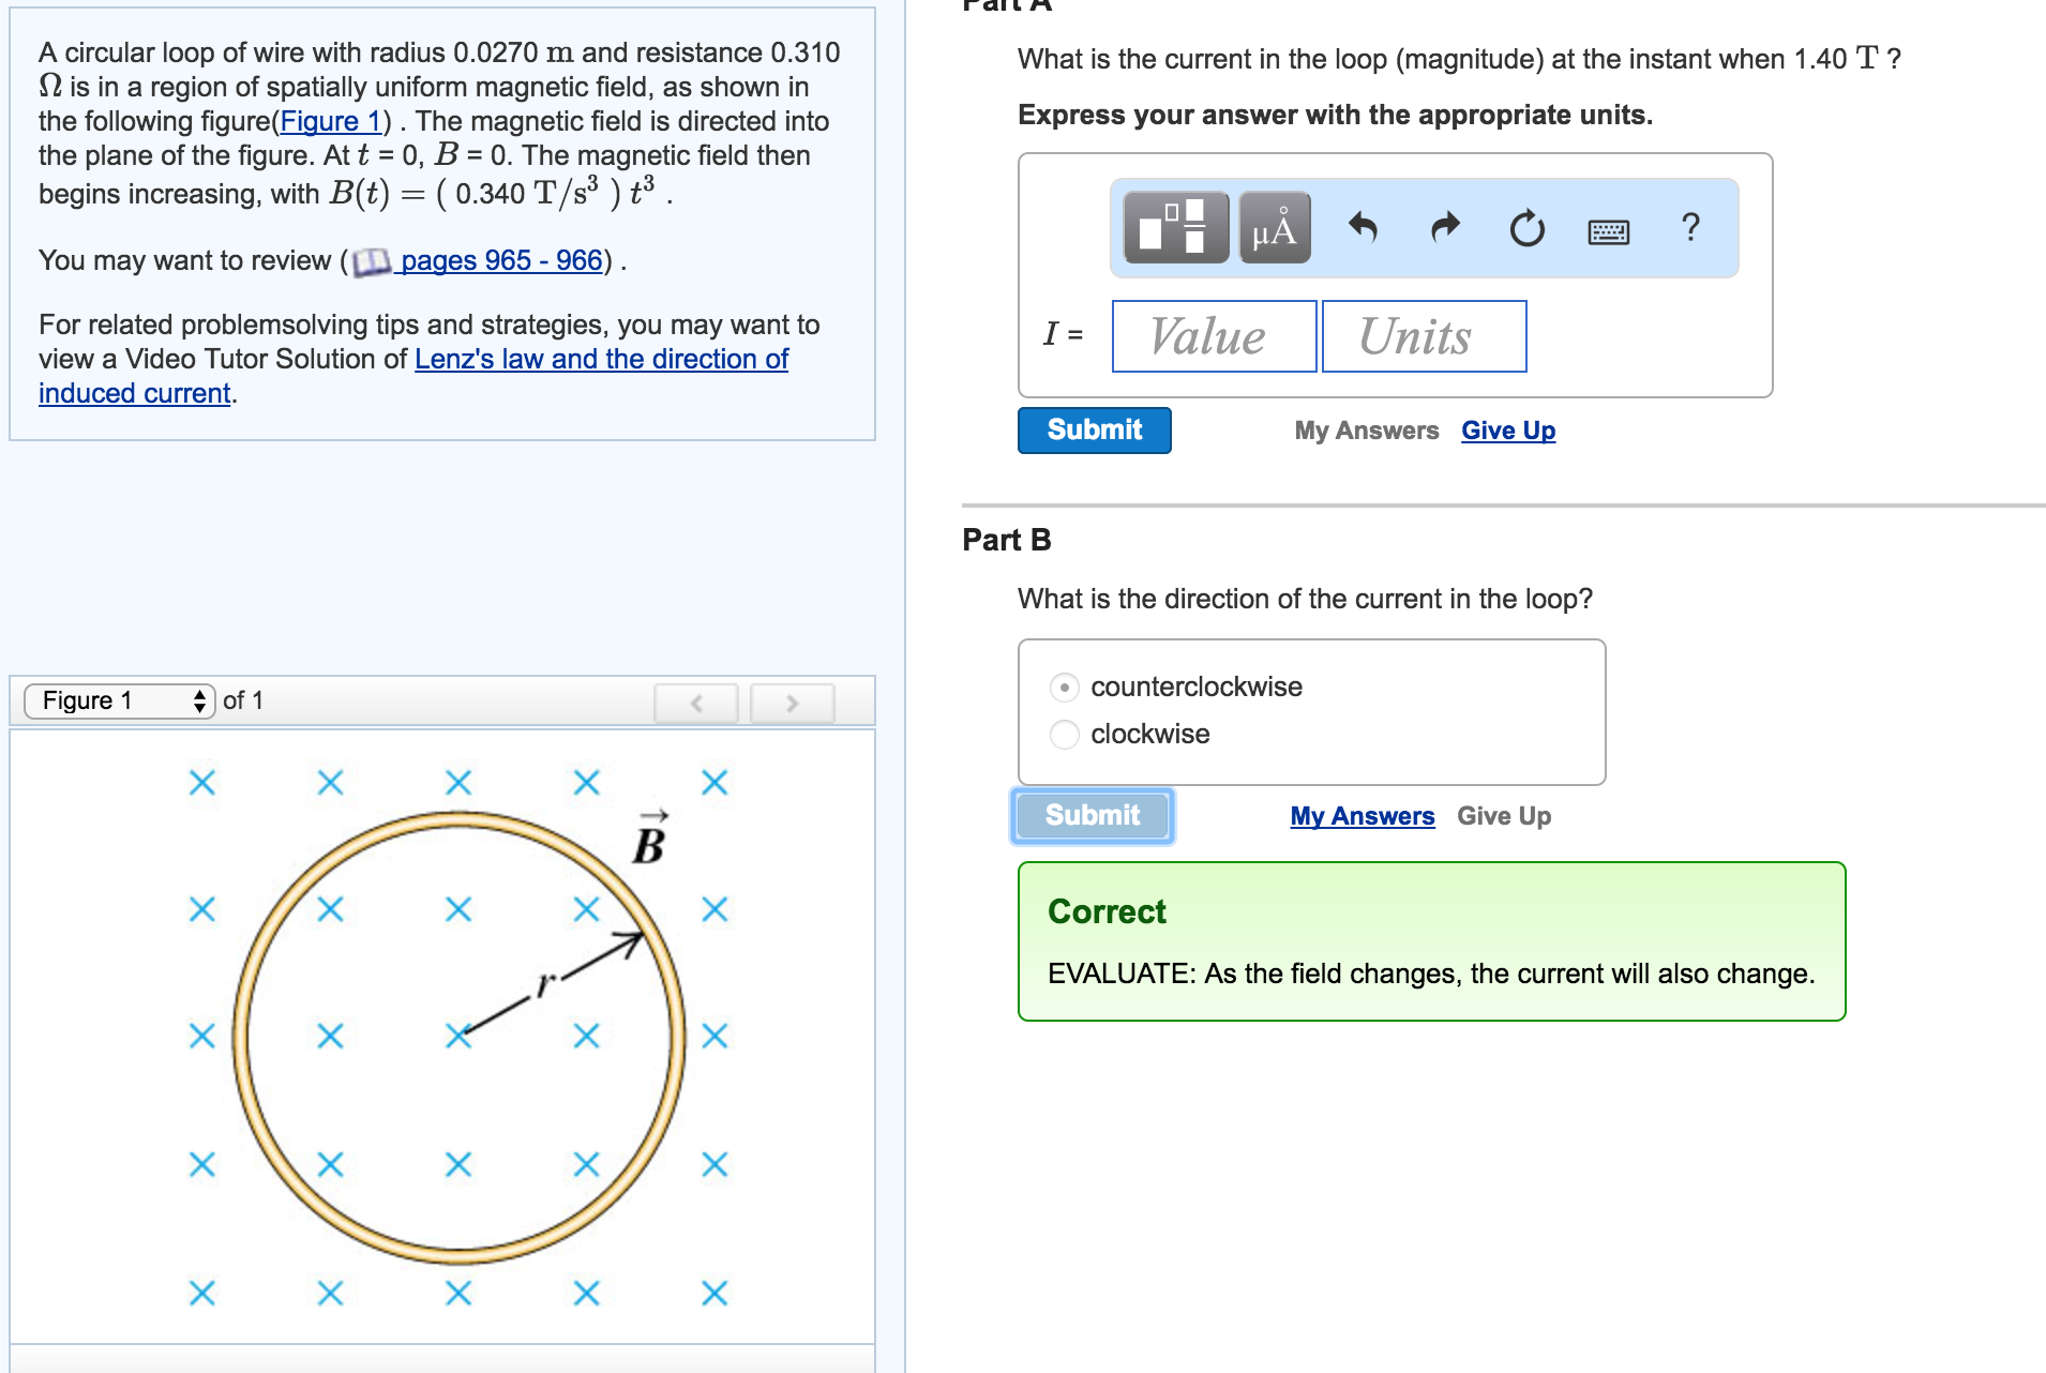Viewport: 2046px width, 1373px height.
Task: Click the undo arrow icon
Action: pyautogui.click(x=1362, y=228)
